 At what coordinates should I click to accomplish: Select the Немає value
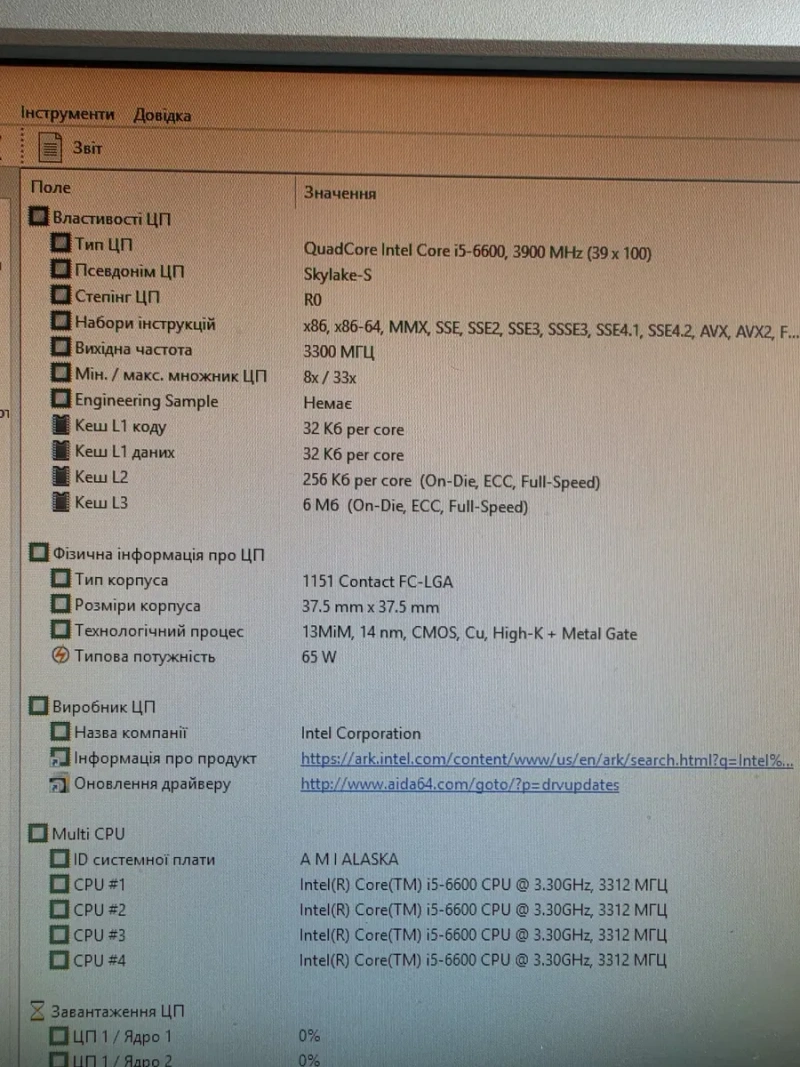click(x=327, y=404)
